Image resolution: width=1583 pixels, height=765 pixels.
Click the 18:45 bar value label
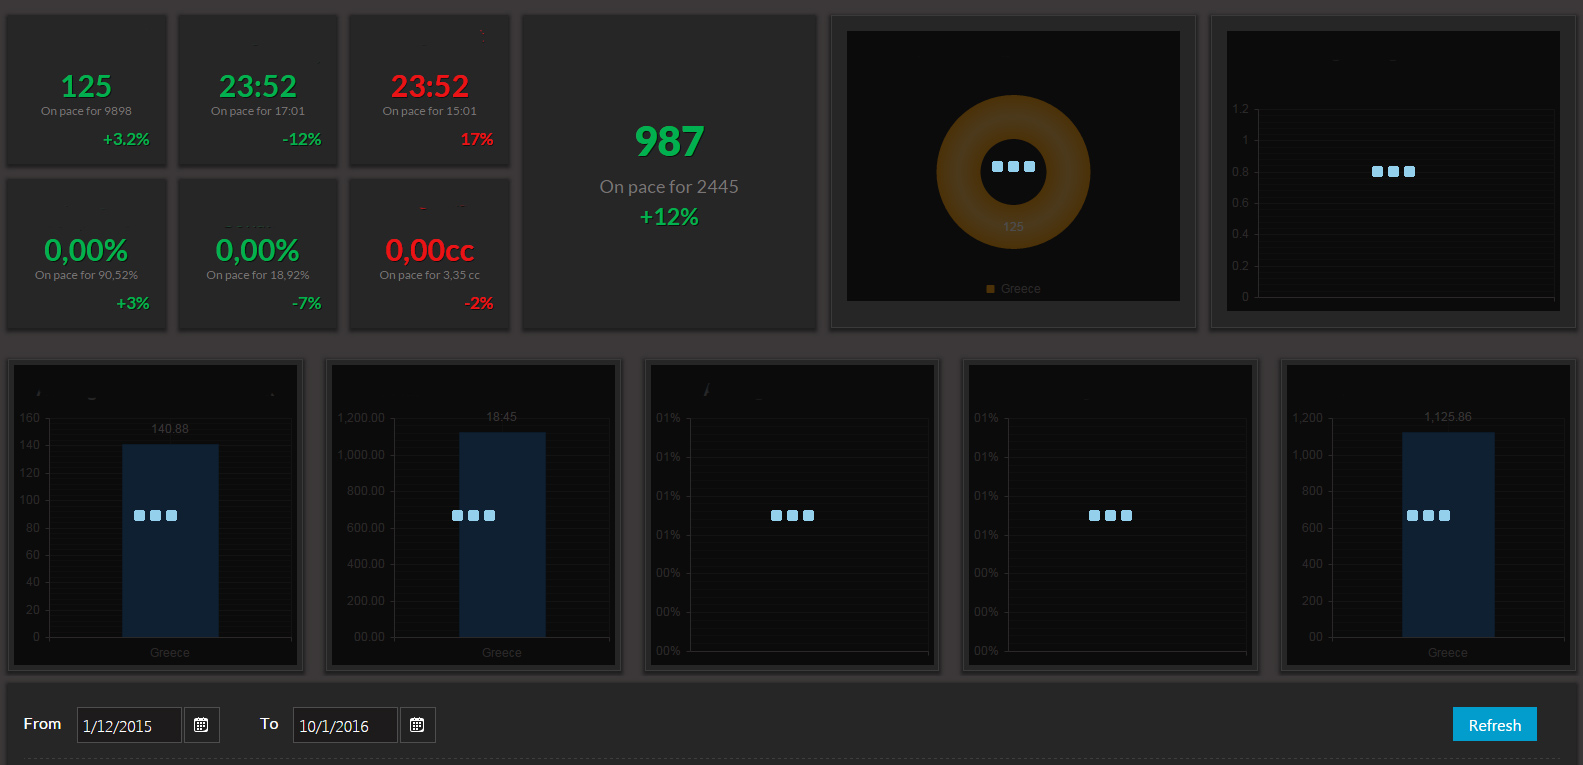(x=502, y=417)
